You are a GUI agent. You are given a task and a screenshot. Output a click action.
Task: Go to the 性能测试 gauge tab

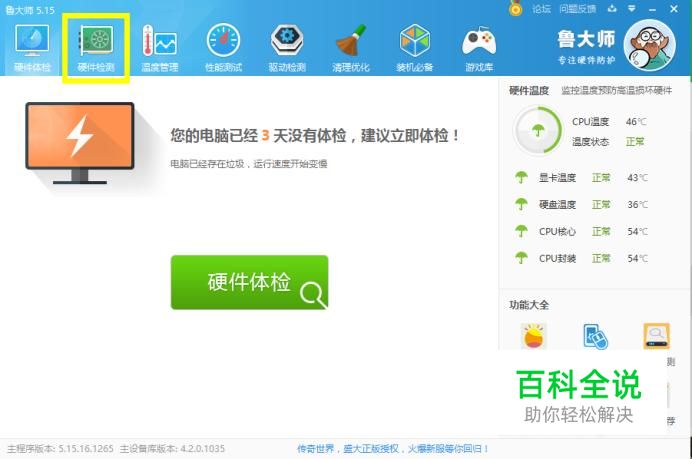(x=223, y=48)
